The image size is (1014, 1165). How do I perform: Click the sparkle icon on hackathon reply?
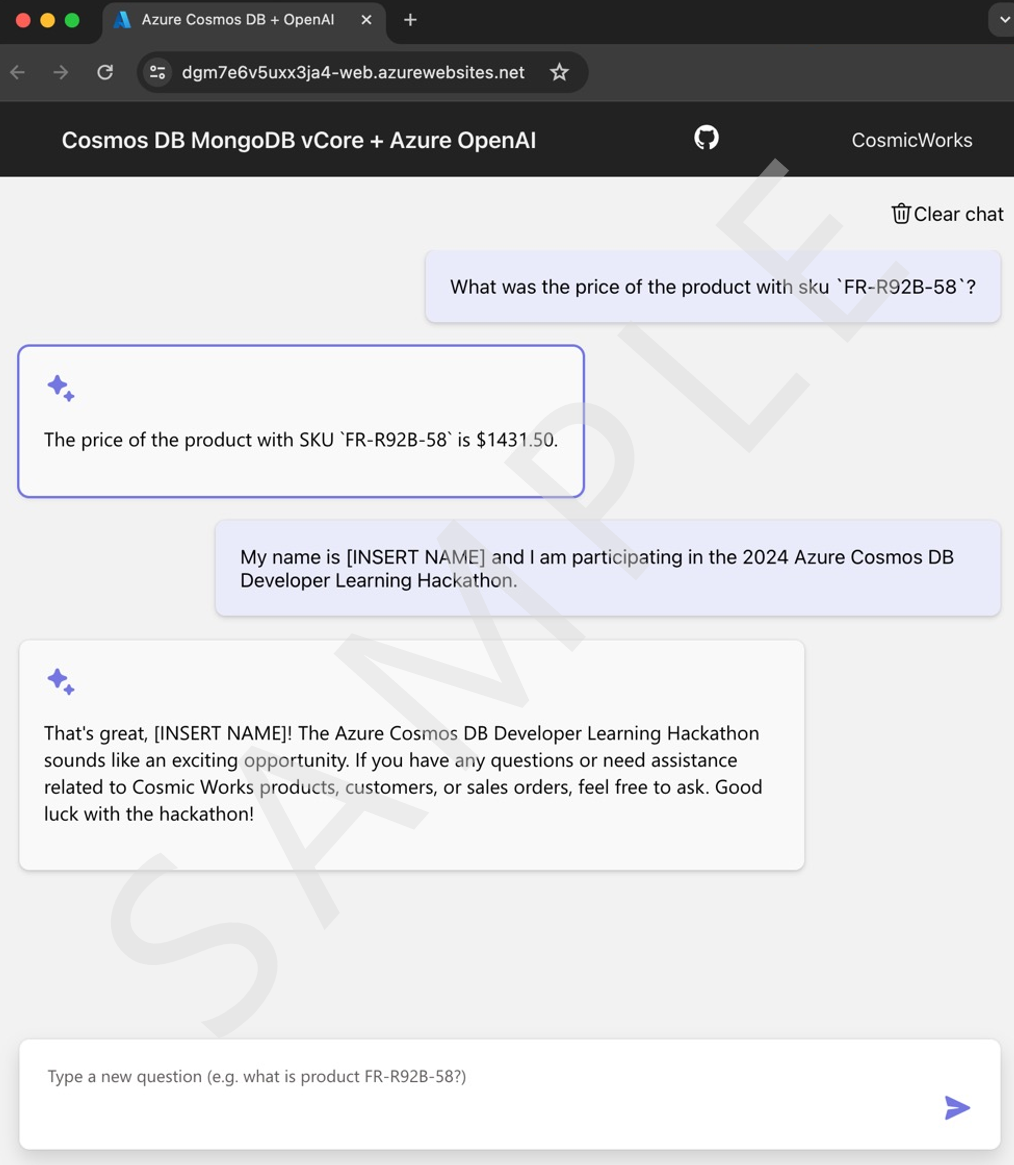coord(61,681)
